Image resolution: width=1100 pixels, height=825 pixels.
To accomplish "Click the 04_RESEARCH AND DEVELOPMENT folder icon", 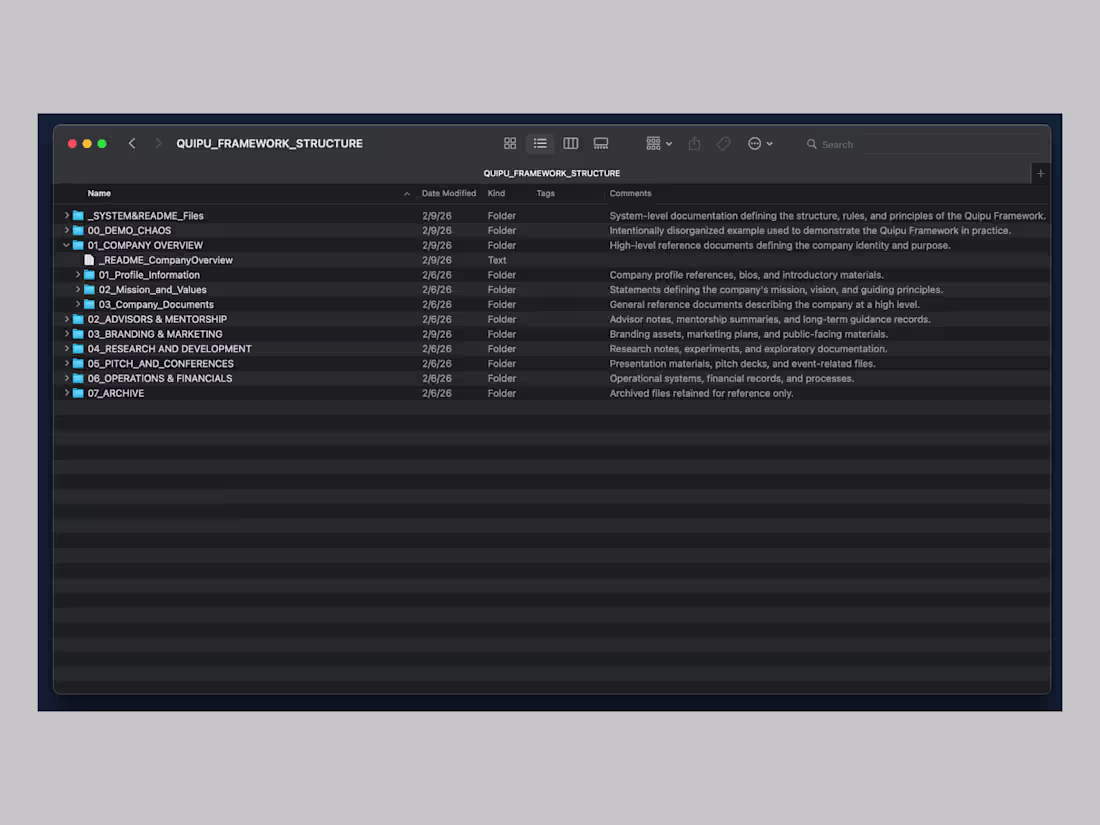I will 78,349.
